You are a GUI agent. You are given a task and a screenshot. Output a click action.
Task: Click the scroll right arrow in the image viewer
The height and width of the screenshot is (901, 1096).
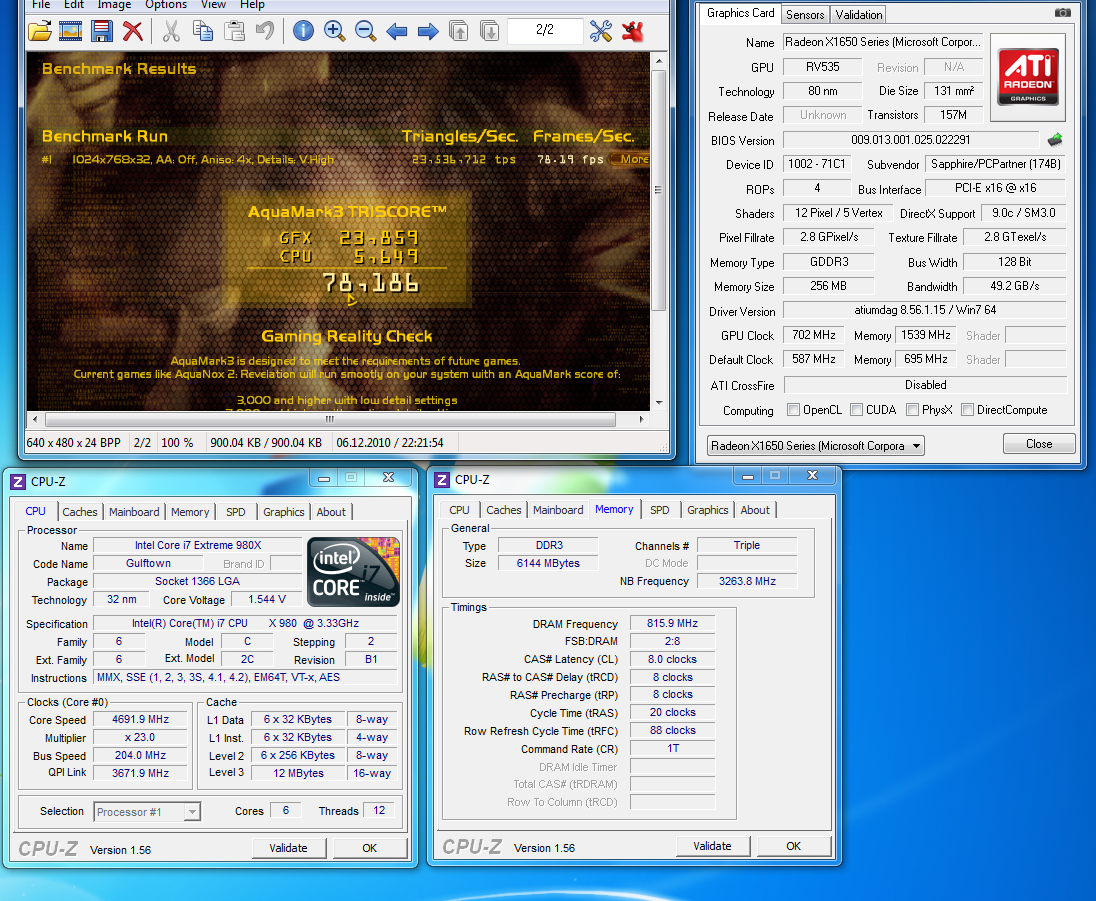pos(642,419)
